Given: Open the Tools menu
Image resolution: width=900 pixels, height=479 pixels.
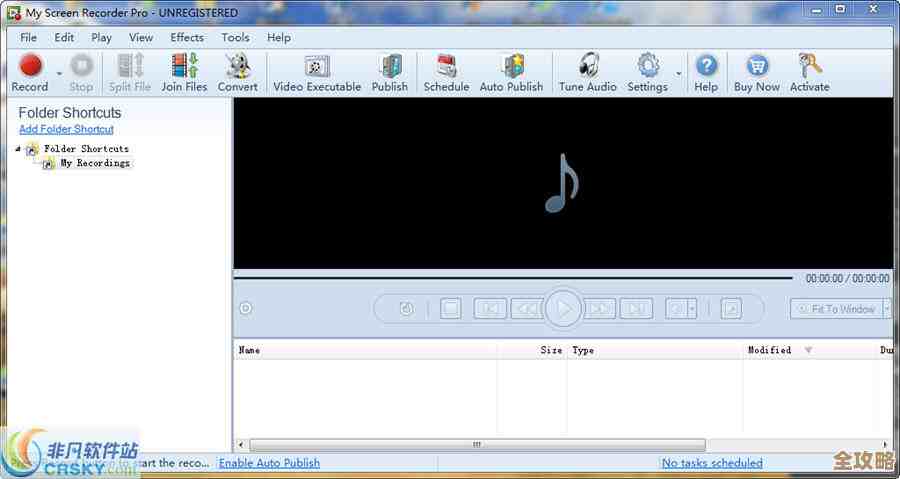Looking at the screenshot, I should pyautogui.click(x=235, y=37).
